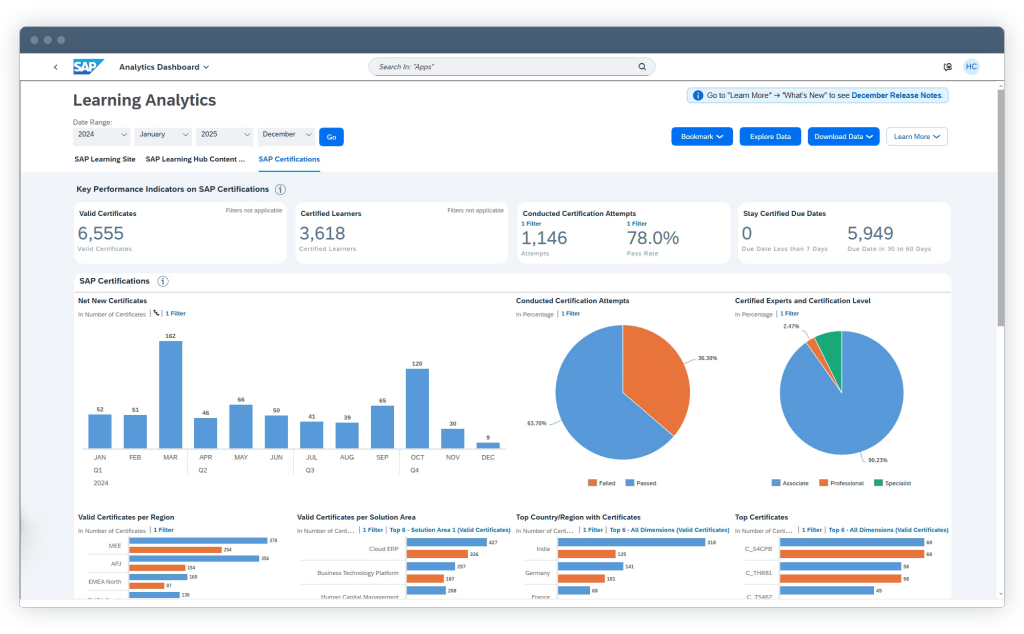Open Top 6 link in Top Country/Region chart
The width and height of the screenshot is (1024, 634).
coord(669,530)
